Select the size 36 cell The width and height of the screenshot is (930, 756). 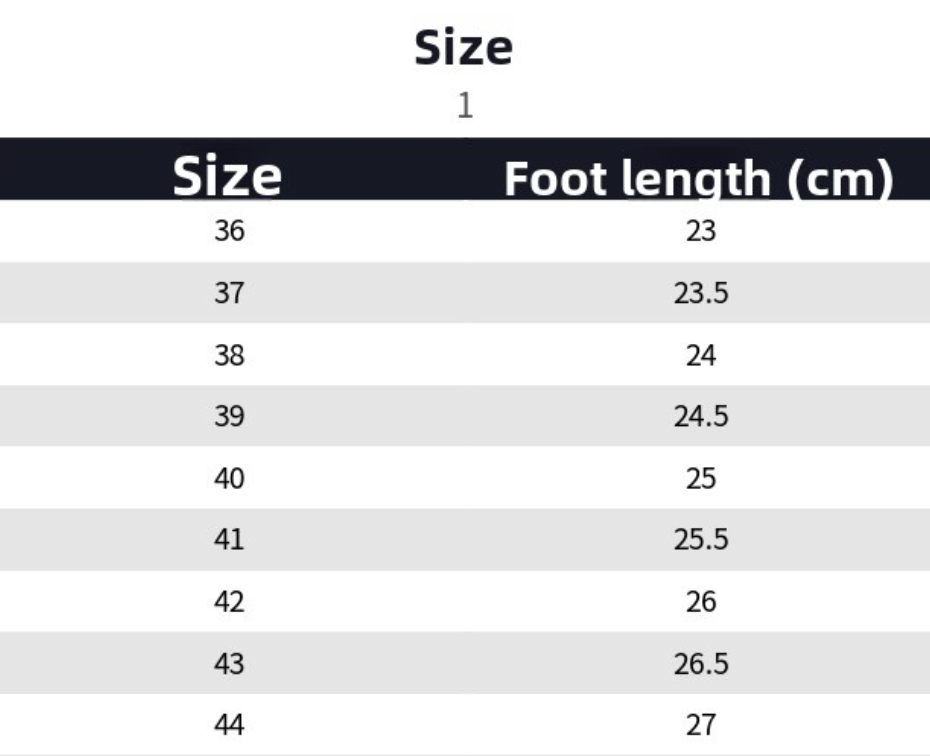click(229, 231)
